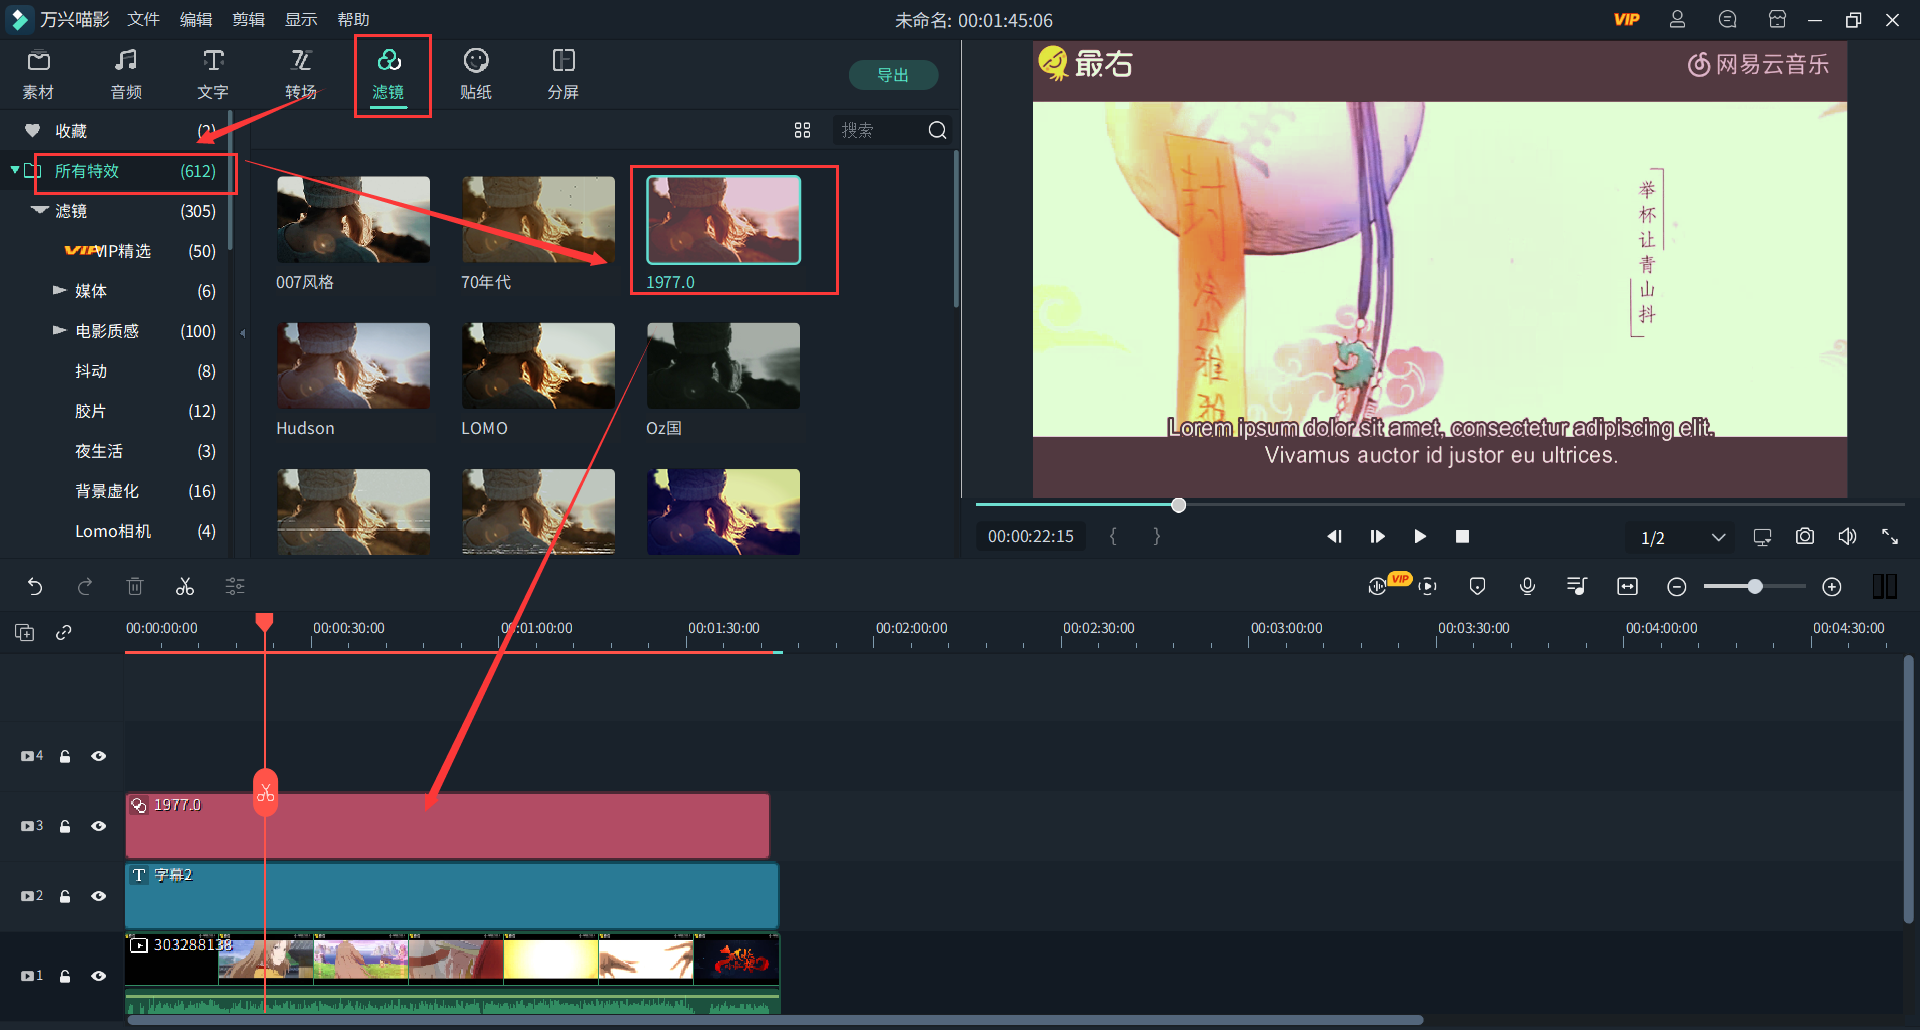The image size is (1920, 1030).
Task: Switch to the 音频 audio tab
Action: [126, 75]
